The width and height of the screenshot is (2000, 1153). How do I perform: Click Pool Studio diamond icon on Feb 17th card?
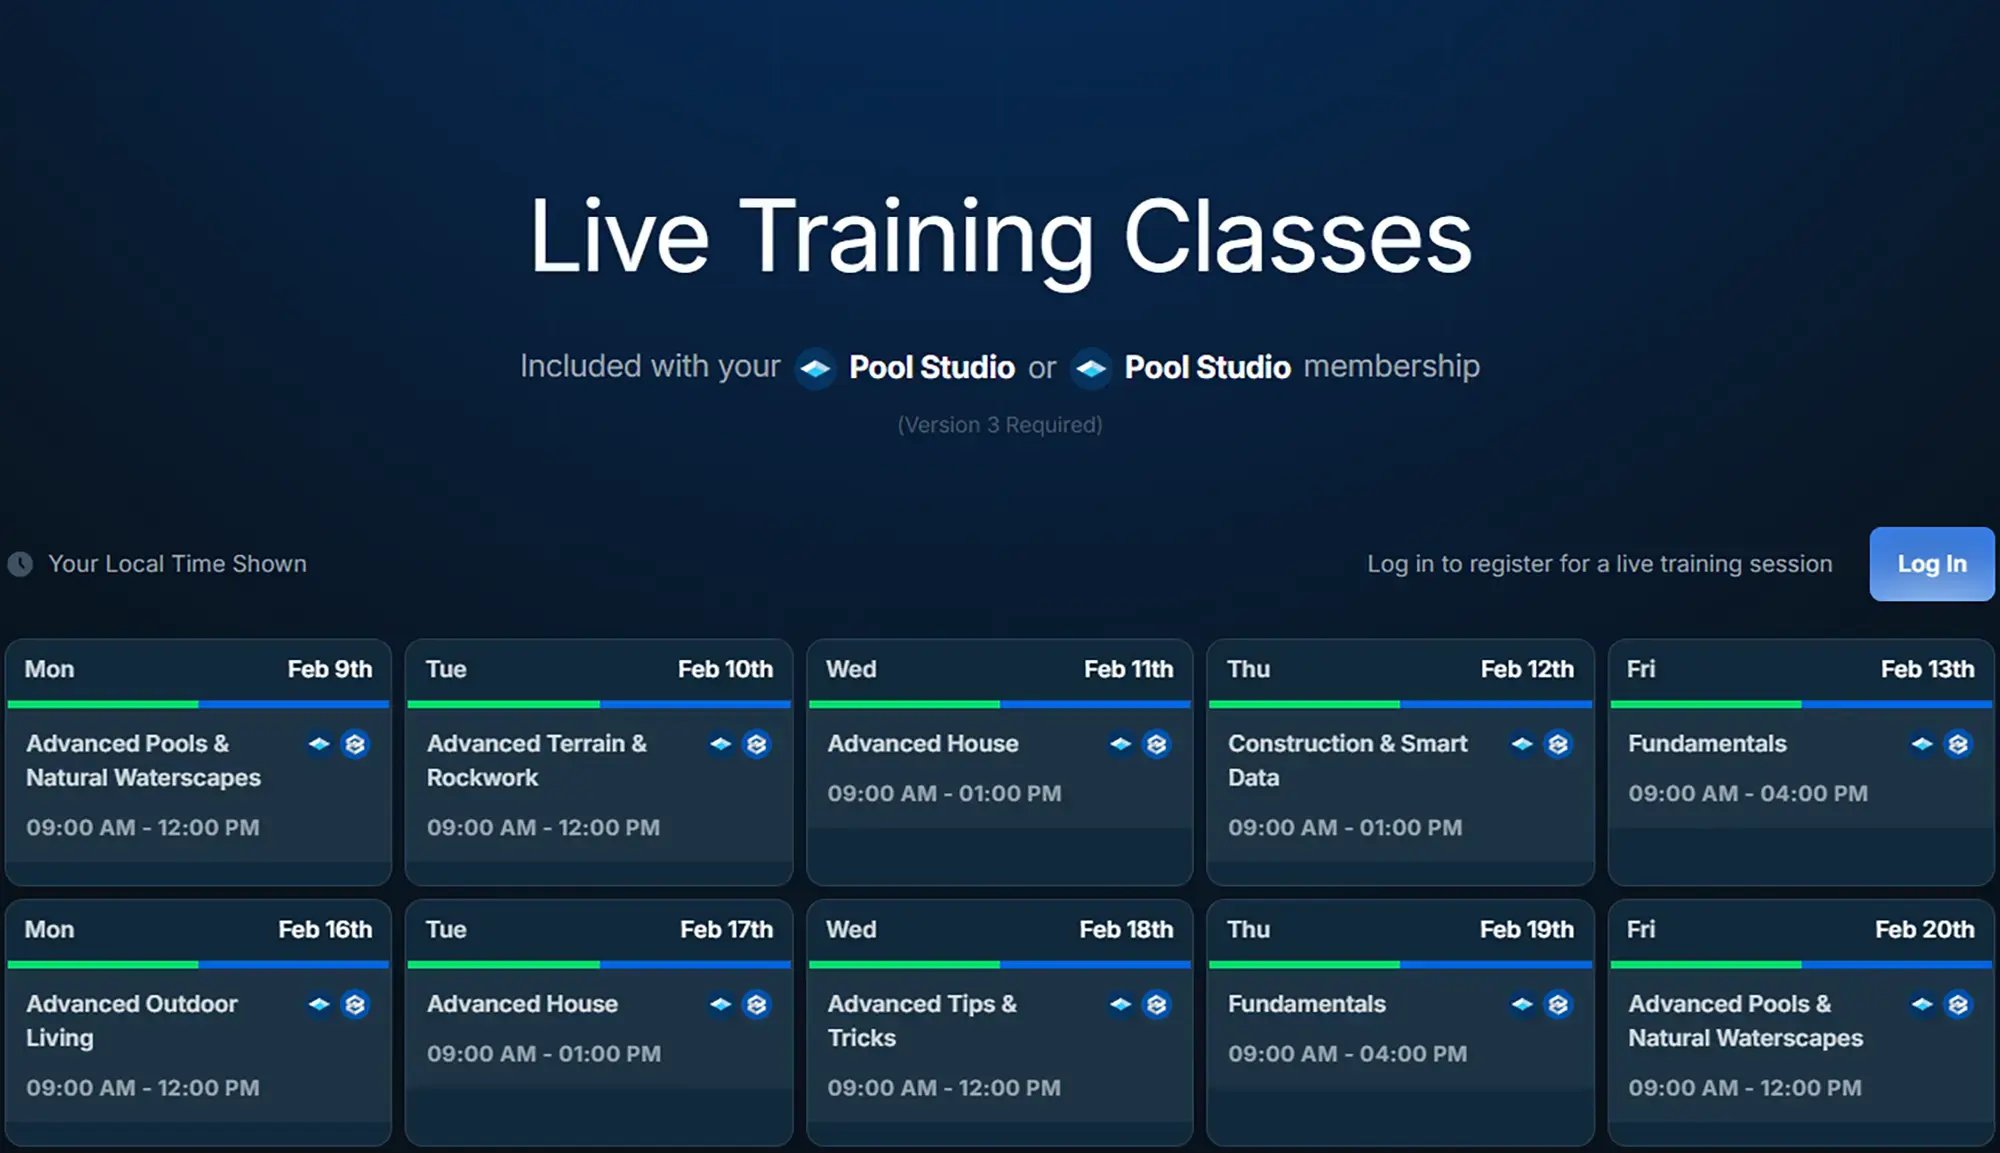tap(720, 1004)
